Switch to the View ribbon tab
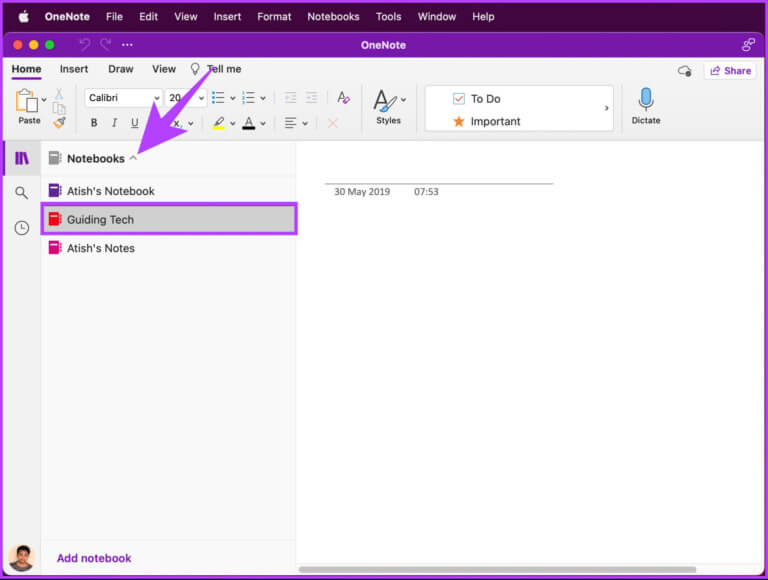This screenshot has width=768, height=580. point(164,69)
